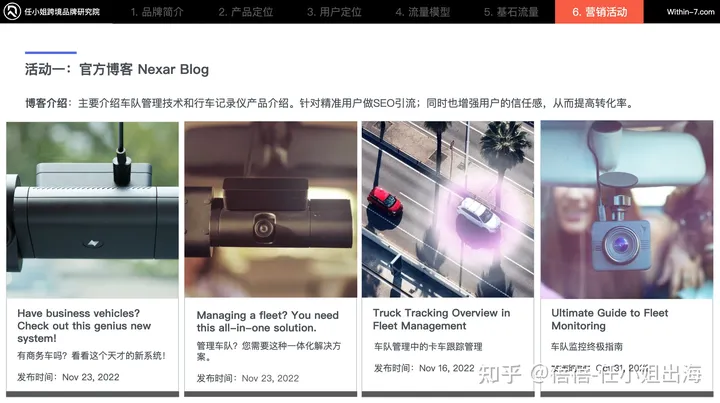
Task: Open the all-in-one dashcam image
Action: coord(270,209)
